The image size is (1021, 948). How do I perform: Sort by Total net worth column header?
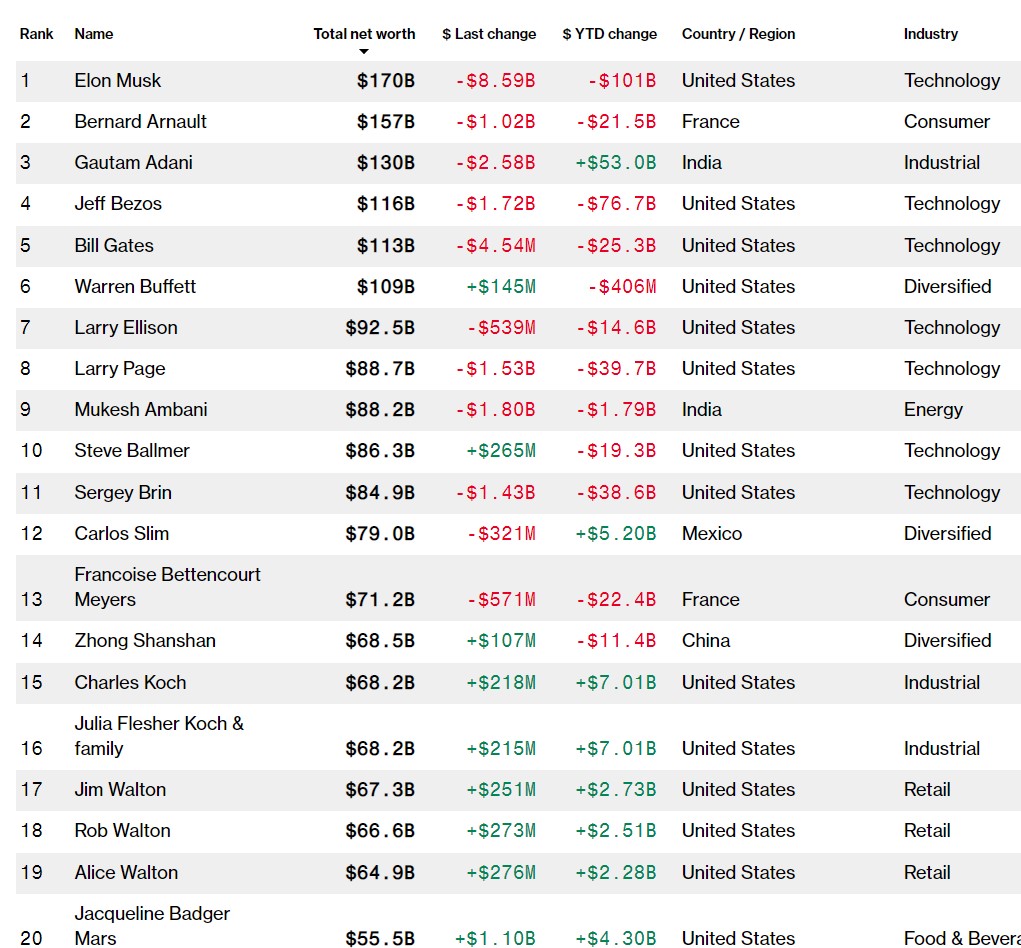(364, 34)
